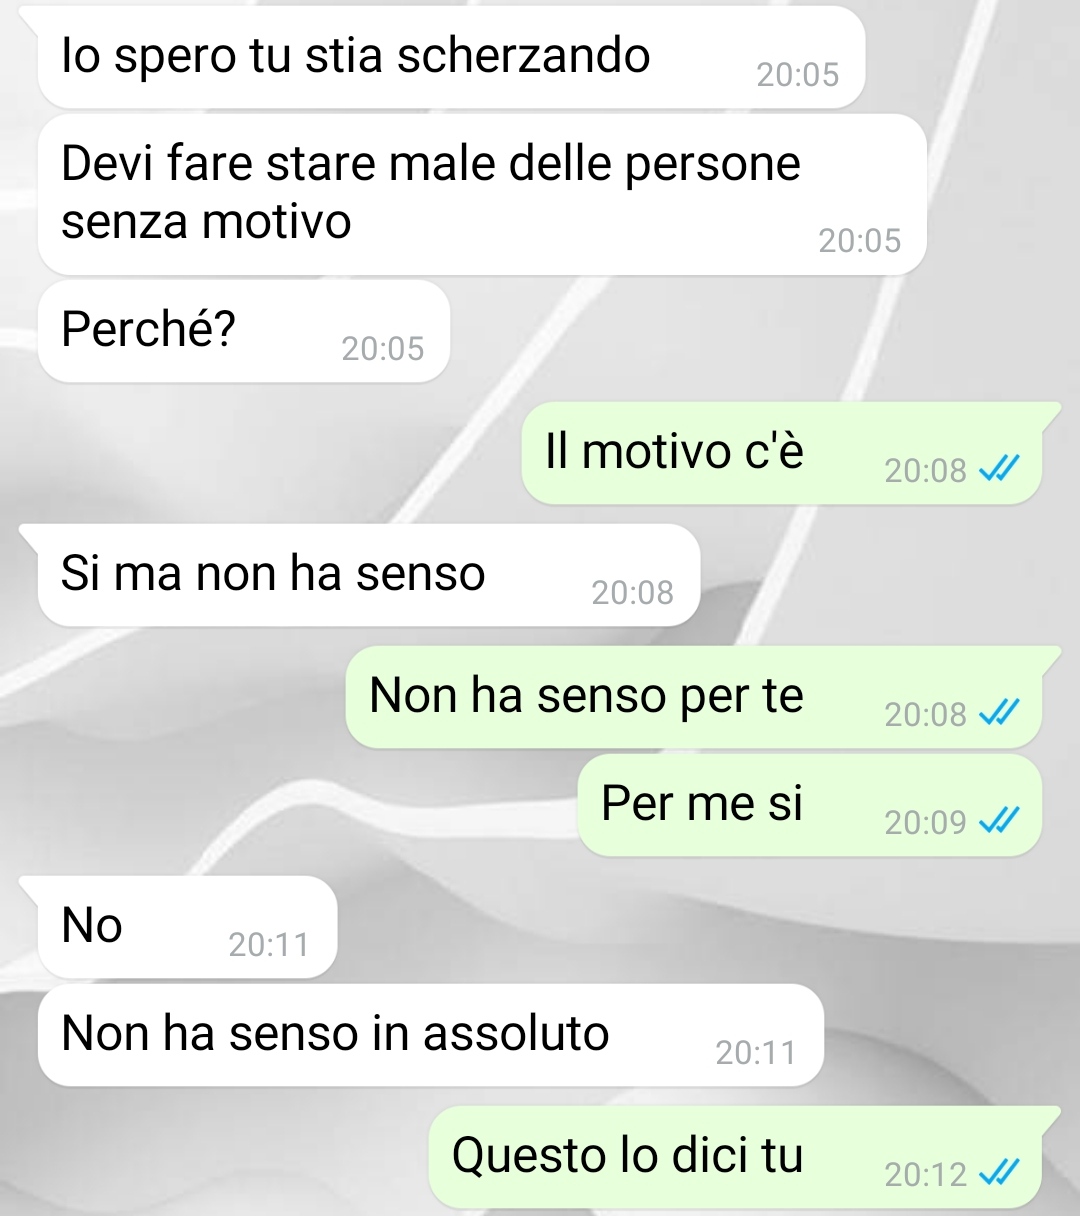Viewport: 1080px width, 1216px height.
Task: Click the 20:09 time on 'Per me si'
Action: click(926, 822)
